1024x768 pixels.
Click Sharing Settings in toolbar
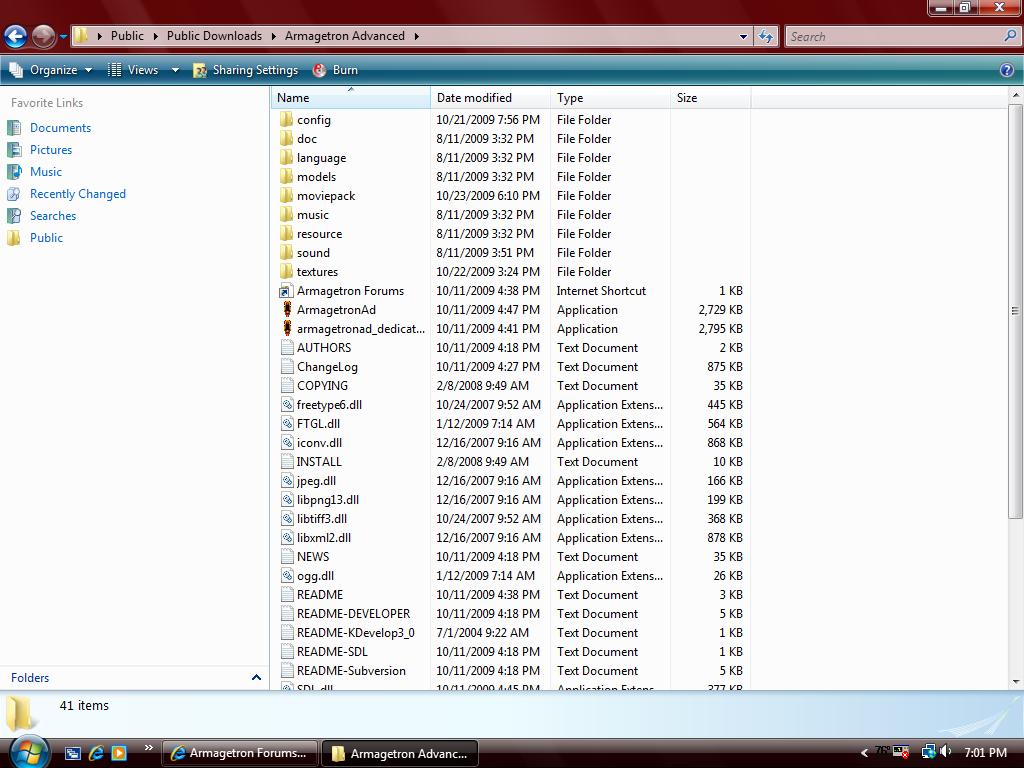246,70
